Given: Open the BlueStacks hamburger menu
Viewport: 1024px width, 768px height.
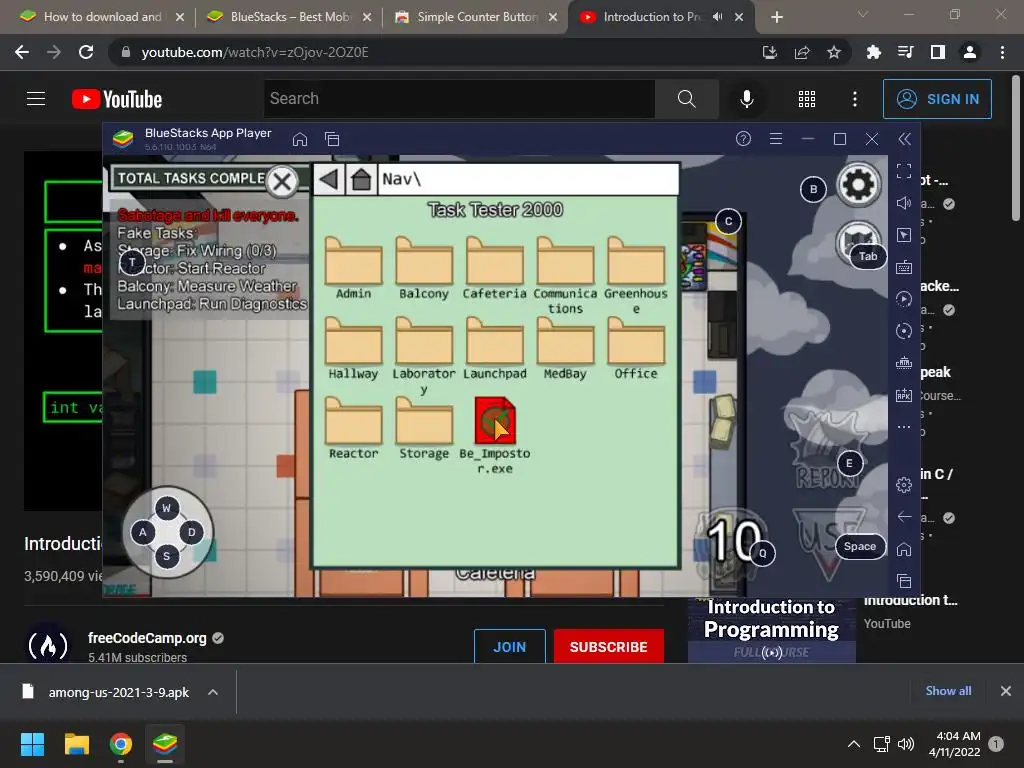Looking at the screenshot, I should pyautogui.click(x=776, y=138).
